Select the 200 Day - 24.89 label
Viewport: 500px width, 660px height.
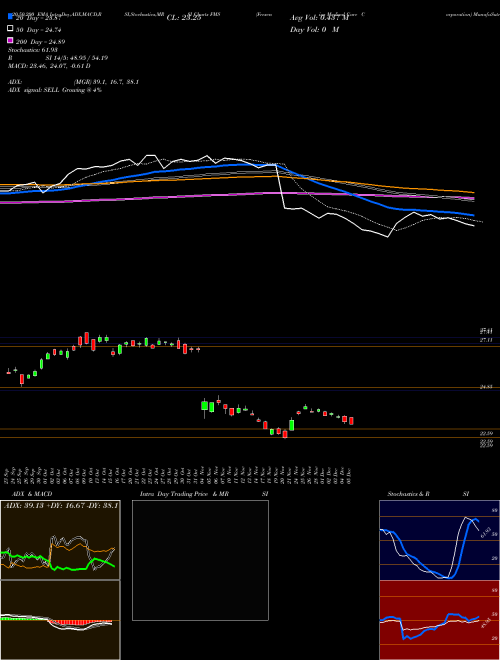[41, 42]
